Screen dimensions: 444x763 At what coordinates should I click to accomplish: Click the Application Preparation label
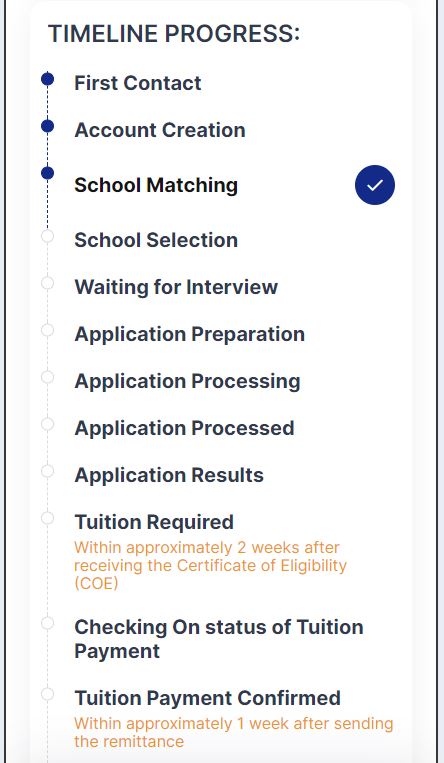point(190,334)
